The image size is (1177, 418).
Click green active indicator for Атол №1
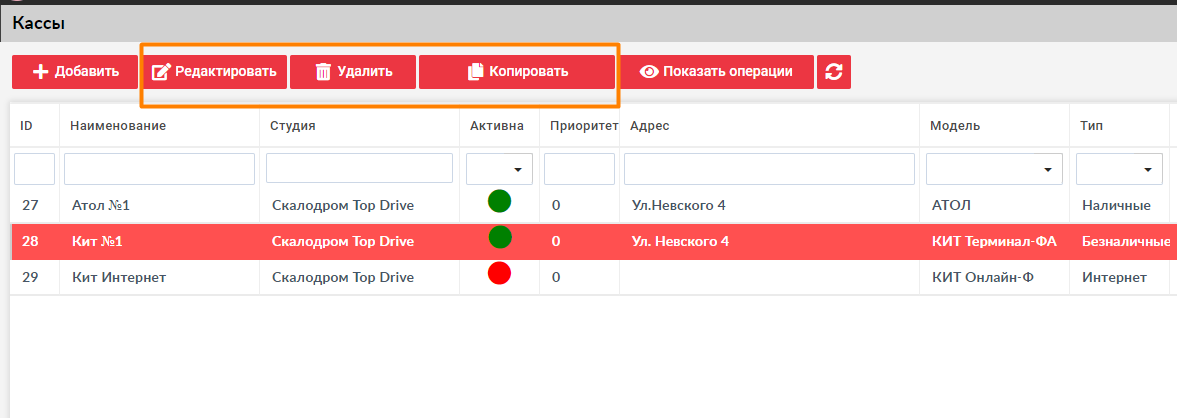pos(500,202)
